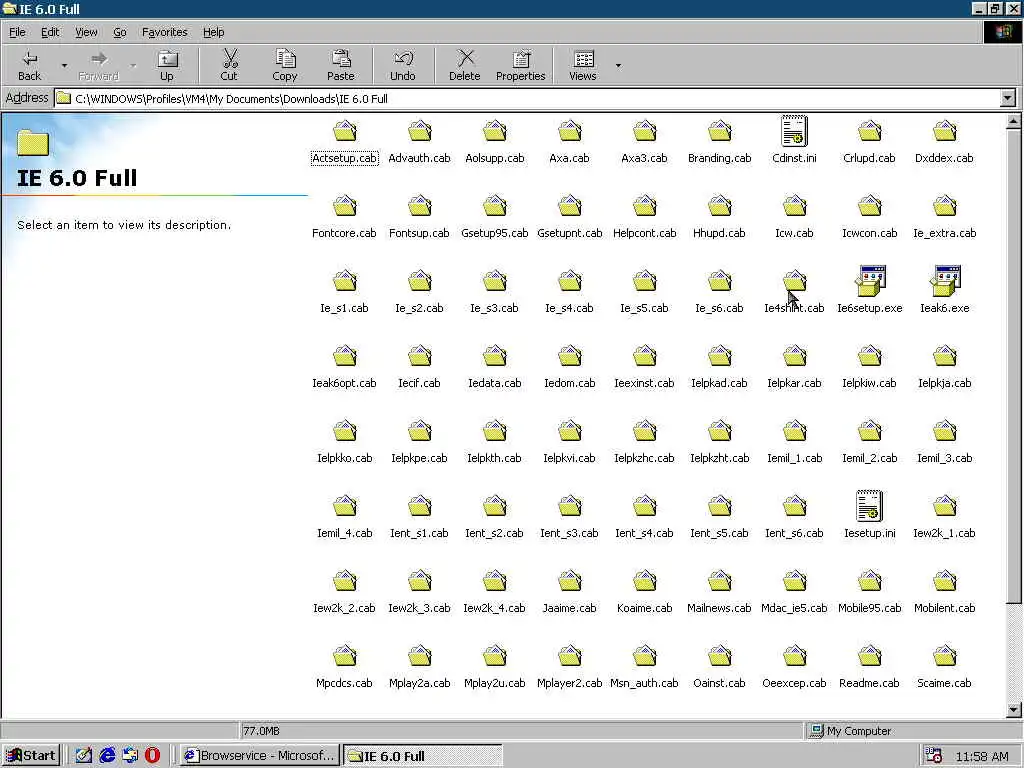Screen dimensions: 1024x768
Task: Select the Gsetup95.cab file icon
Action: coord(495,206)
